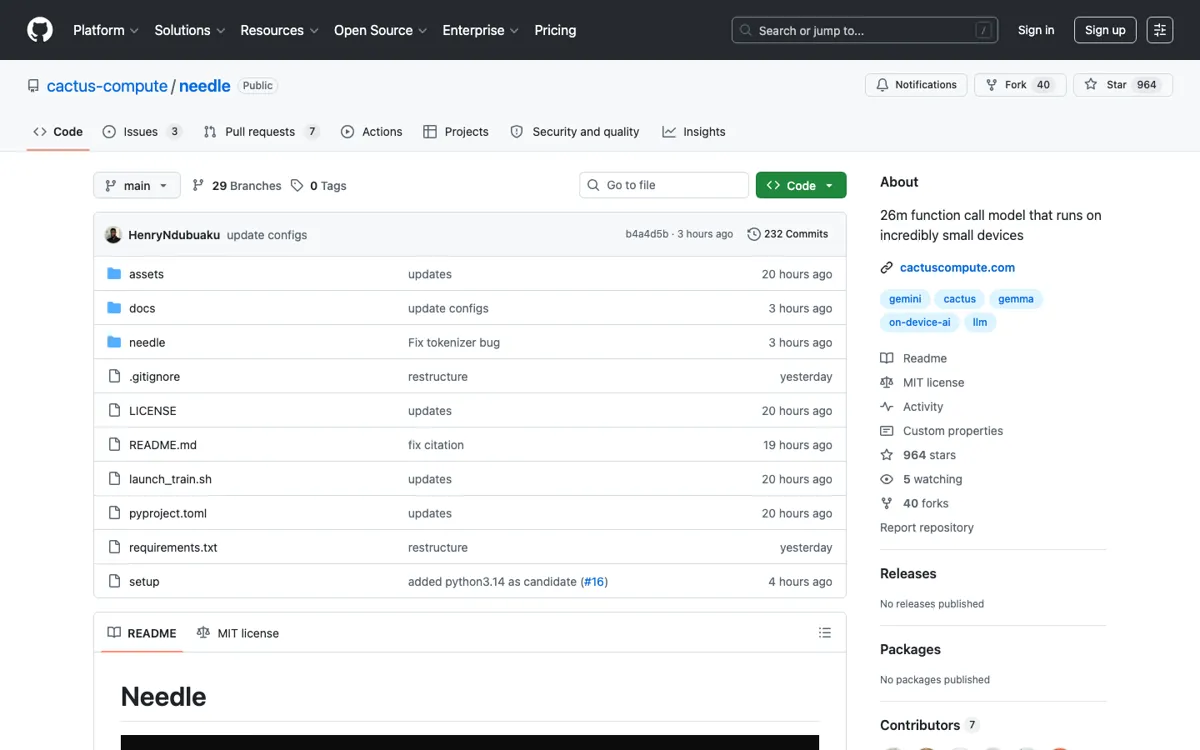This screenshot has height=750, width=1200.
Task: Click the gemma topic tag
Action: [x=1016, y=299]
